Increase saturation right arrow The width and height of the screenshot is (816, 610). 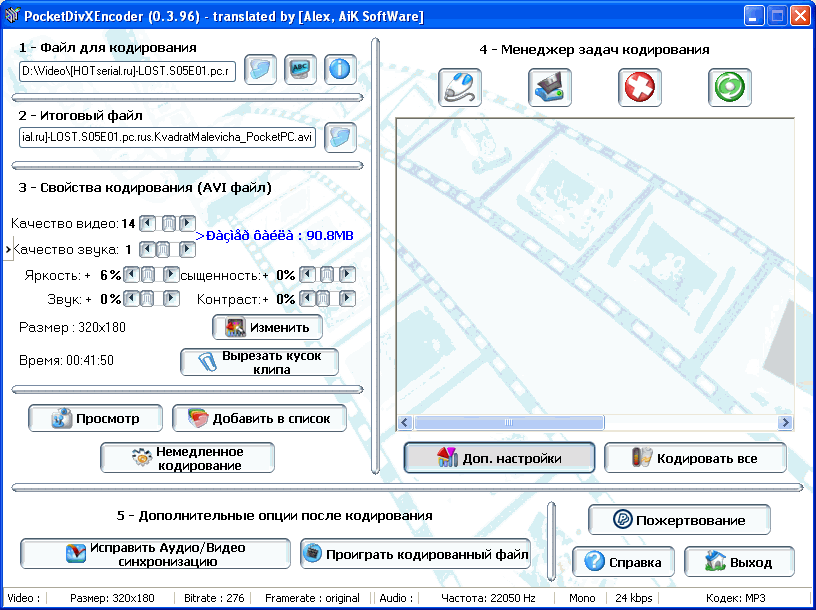[x=348, y=274]
